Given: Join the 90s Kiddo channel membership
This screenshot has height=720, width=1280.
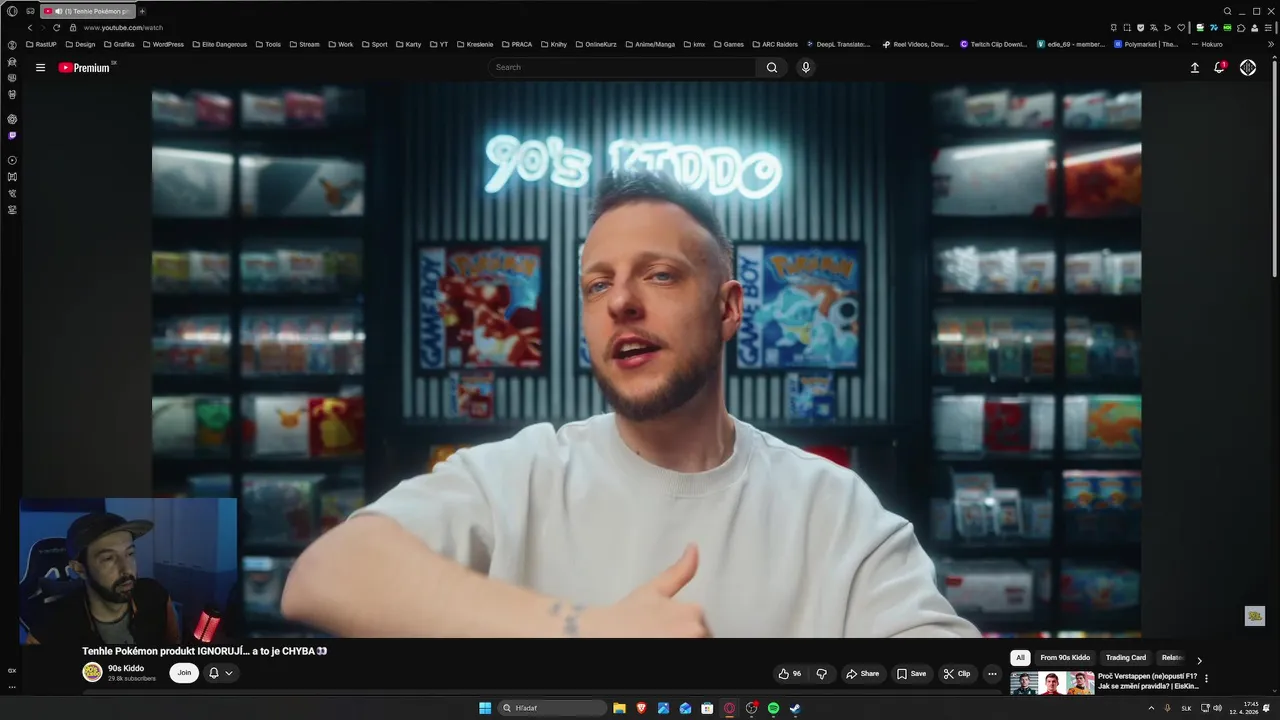Looking at the screenshot, I should (184, 673).
